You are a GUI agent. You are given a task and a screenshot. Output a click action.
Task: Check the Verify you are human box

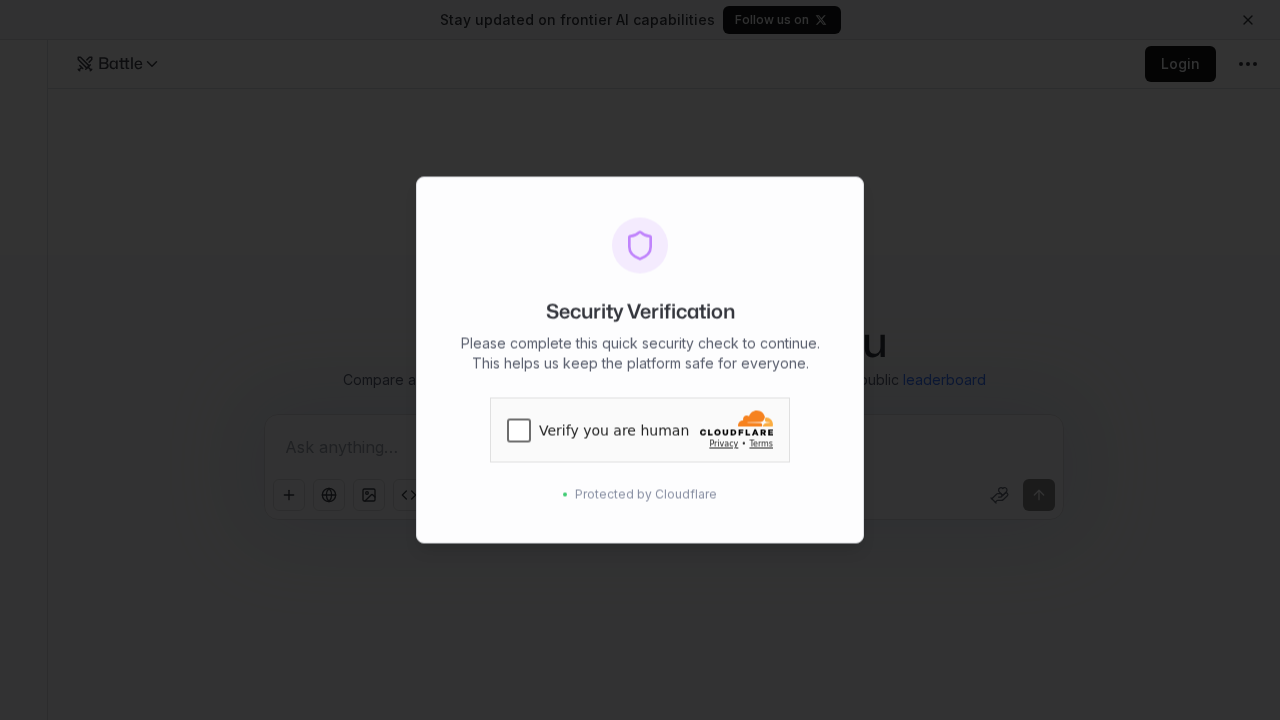[519, 430]
